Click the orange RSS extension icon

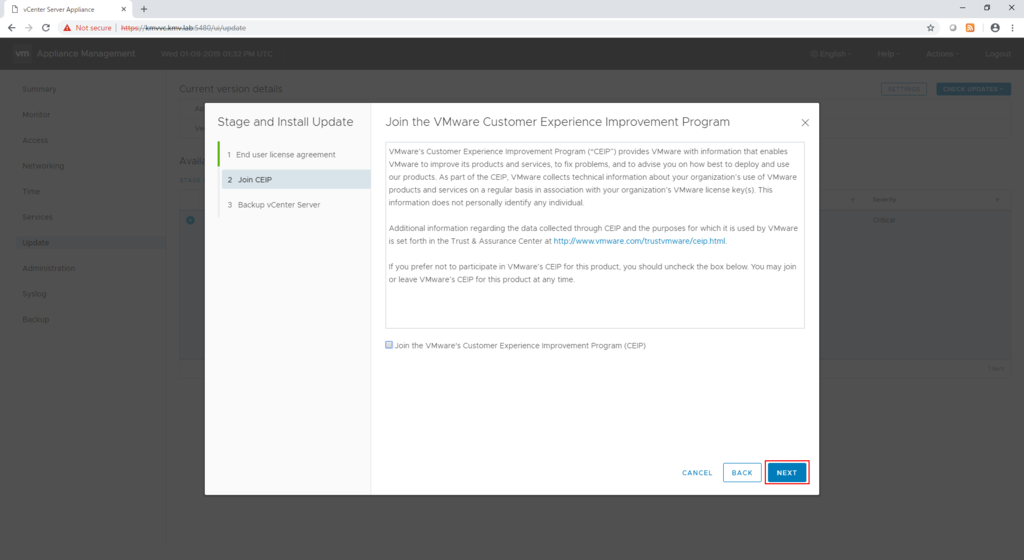point(970,28)
